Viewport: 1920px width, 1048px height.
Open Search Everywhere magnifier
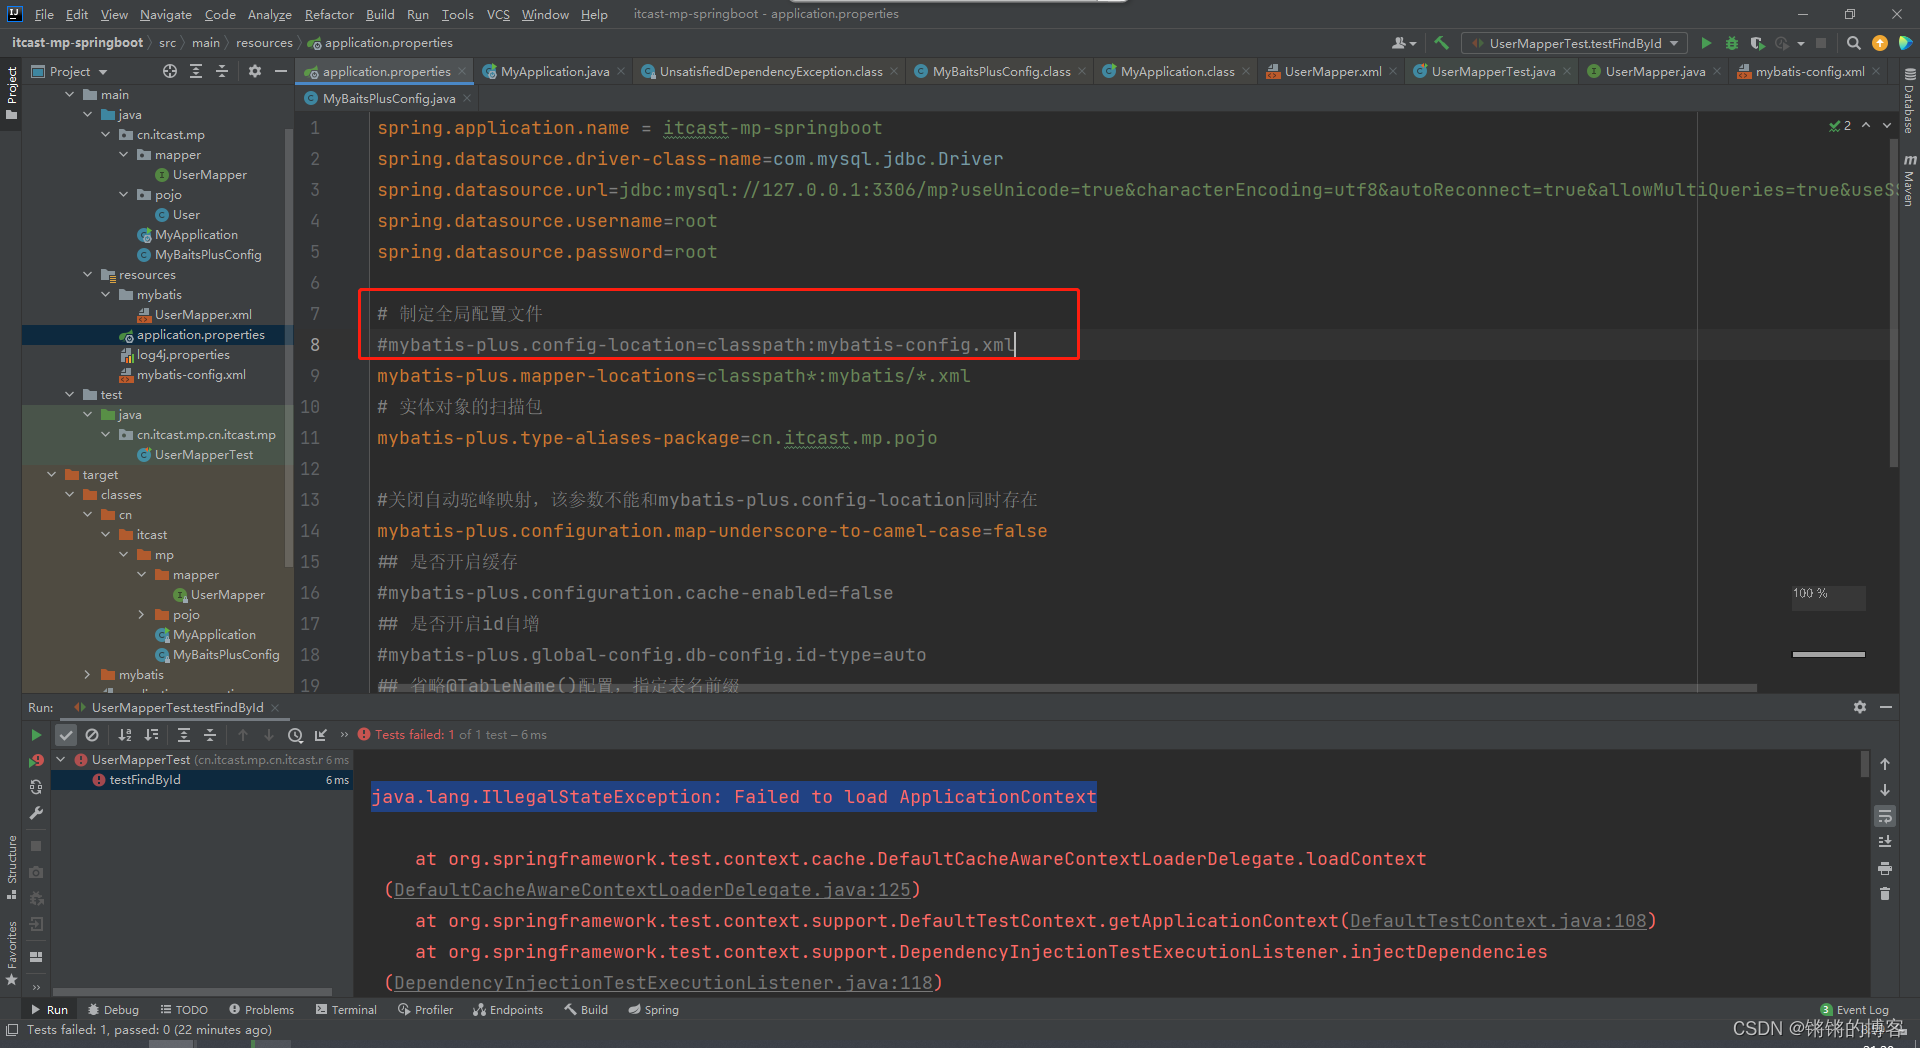[1853, 43]
